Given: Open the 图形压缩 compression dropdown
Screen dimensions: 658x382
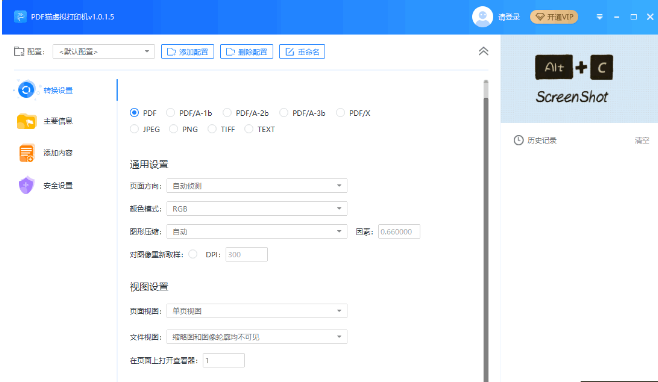Looking at the screenshot, I should click(x=257, y=231).
